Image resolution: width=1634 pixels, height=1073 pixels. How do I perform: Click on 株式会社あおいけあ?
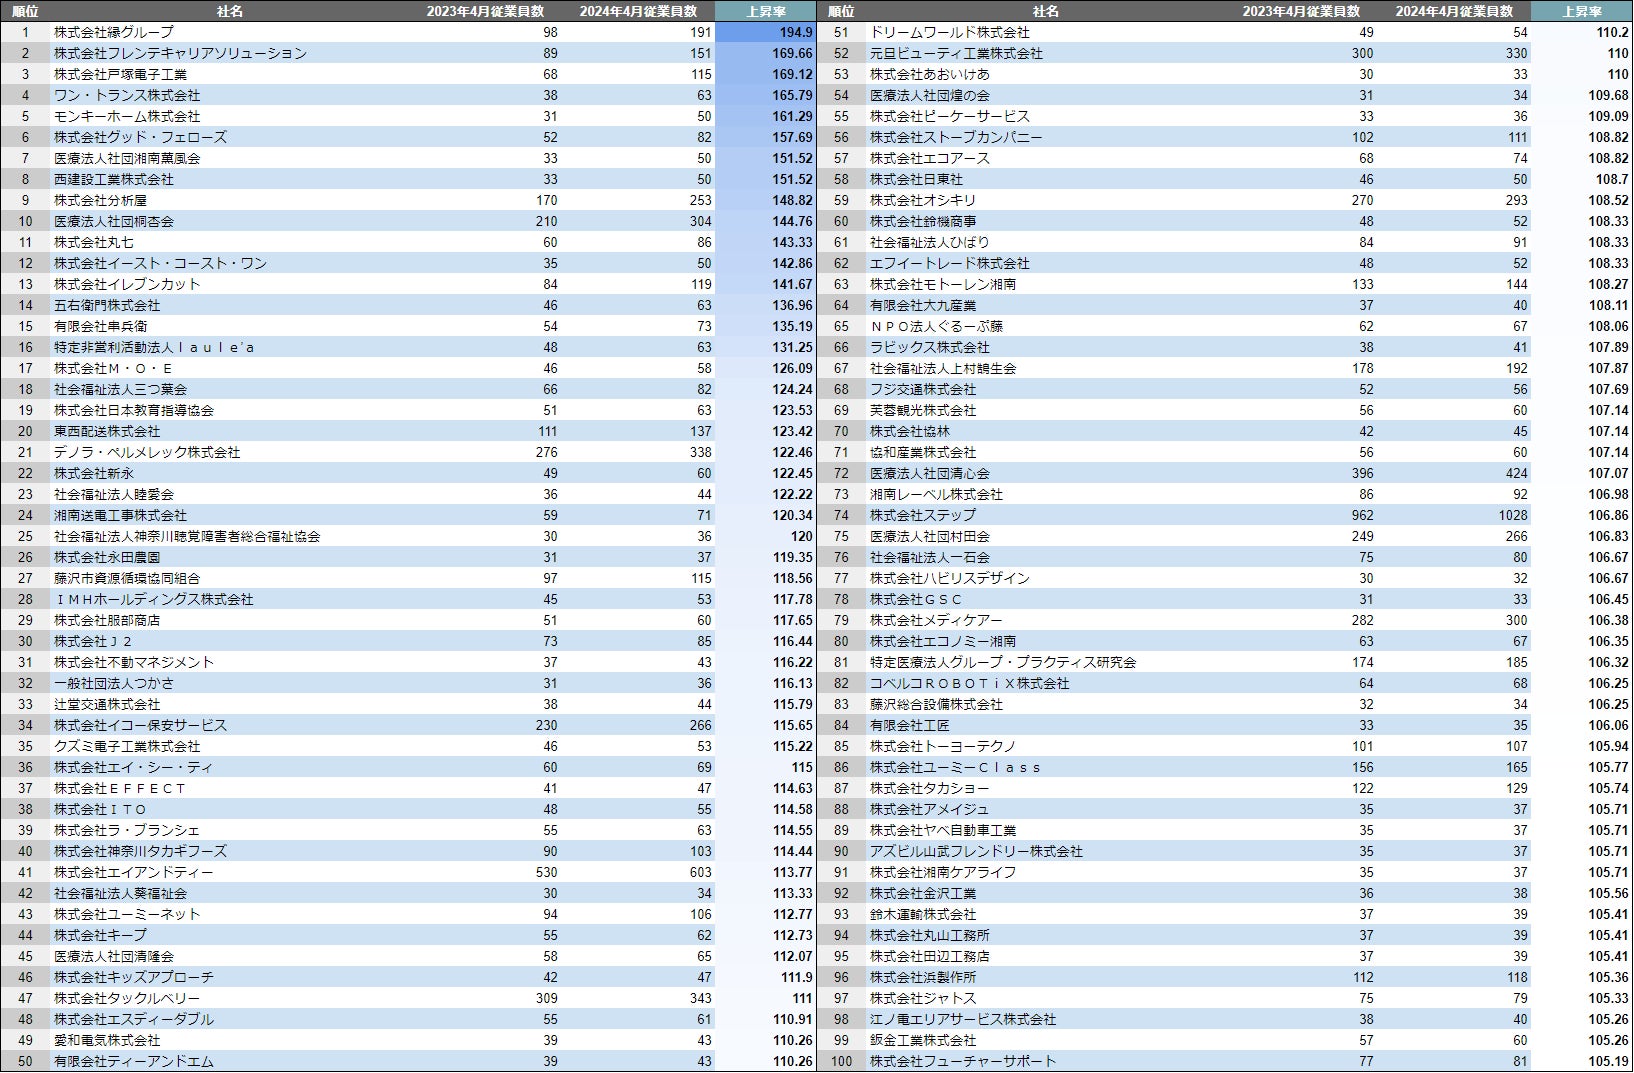click(x=930, y=74)
